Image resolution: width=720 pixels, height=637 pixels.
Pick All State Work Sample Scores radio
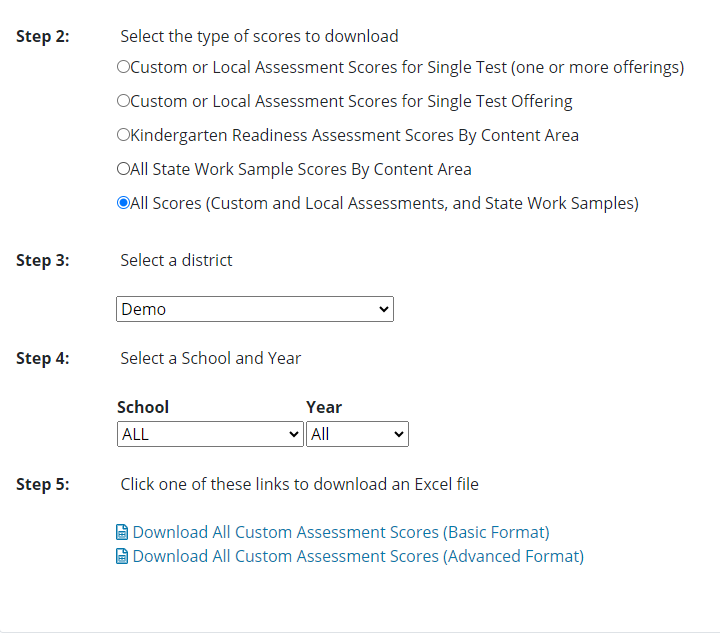tap(124, 169)
